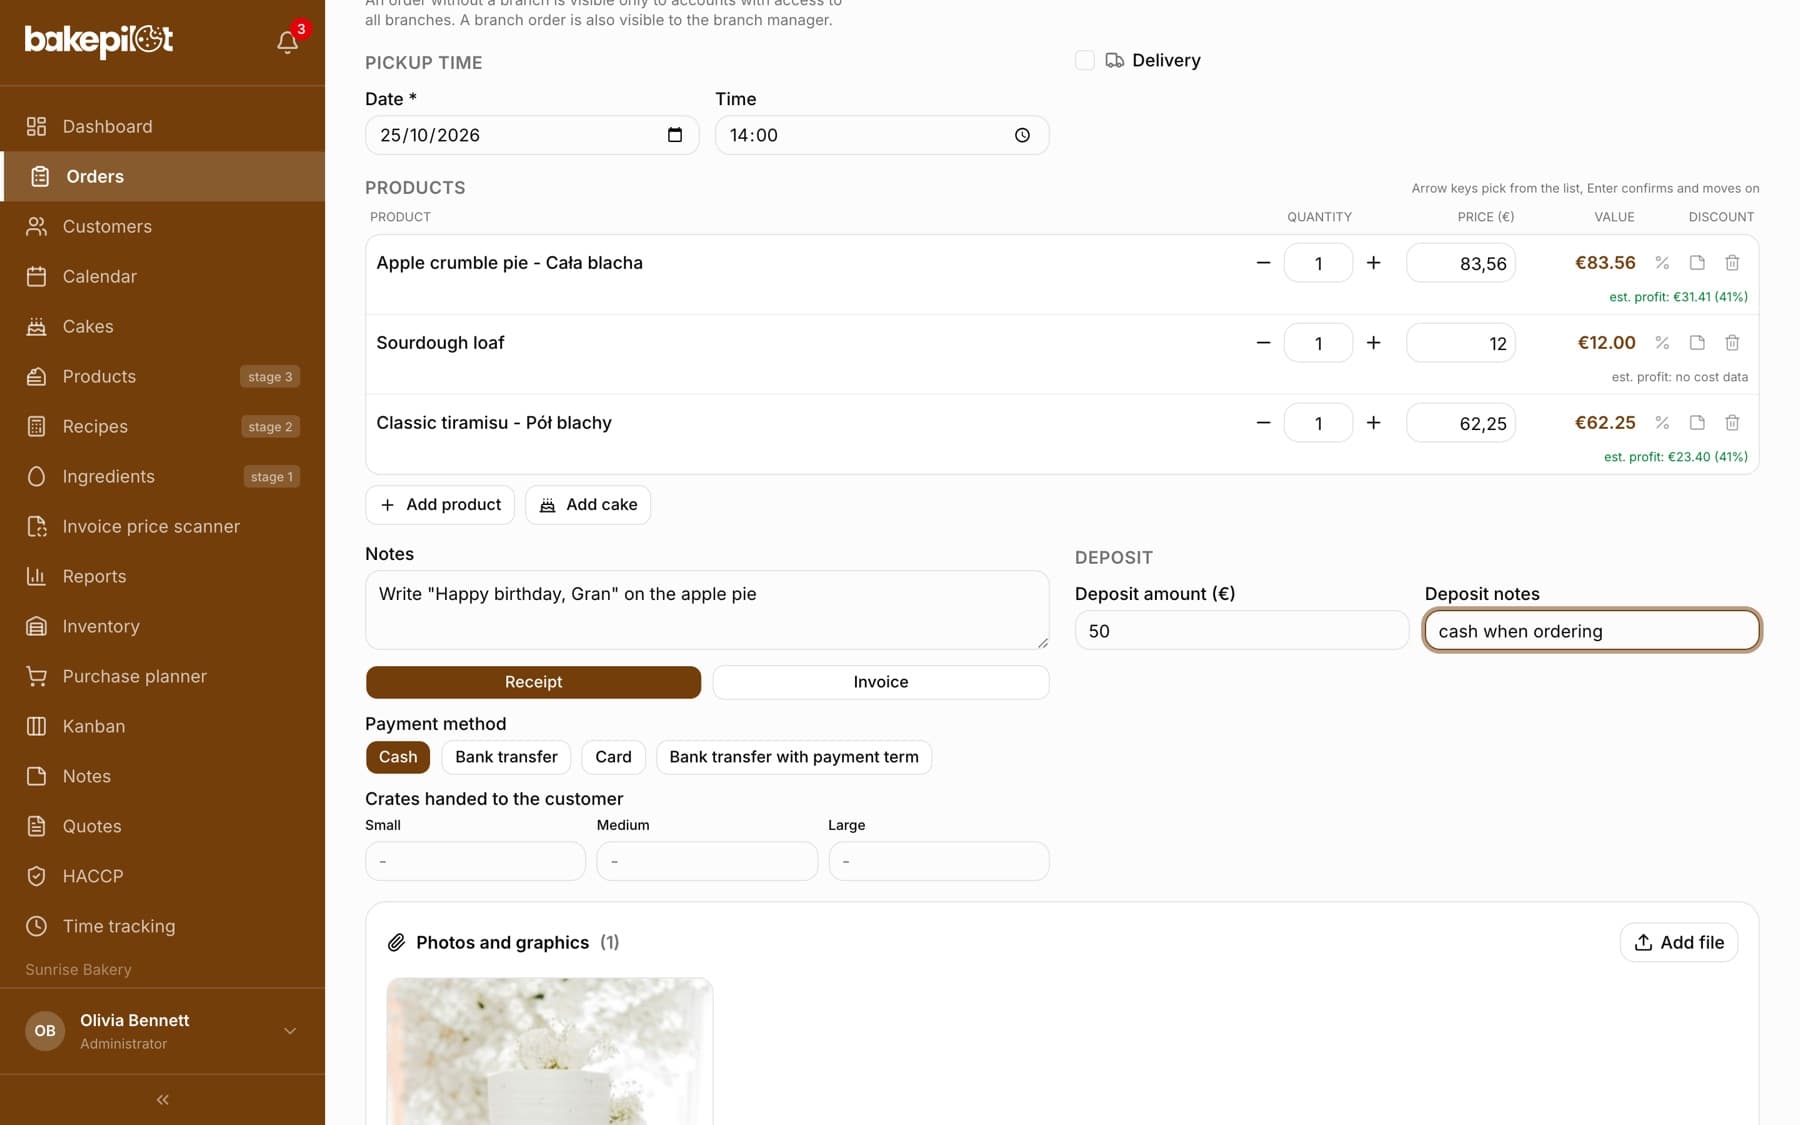Delete the Apple crumble pie row
Image resolution: width=1800 pixels, height=1125 pixels.
click(1732, 263)
